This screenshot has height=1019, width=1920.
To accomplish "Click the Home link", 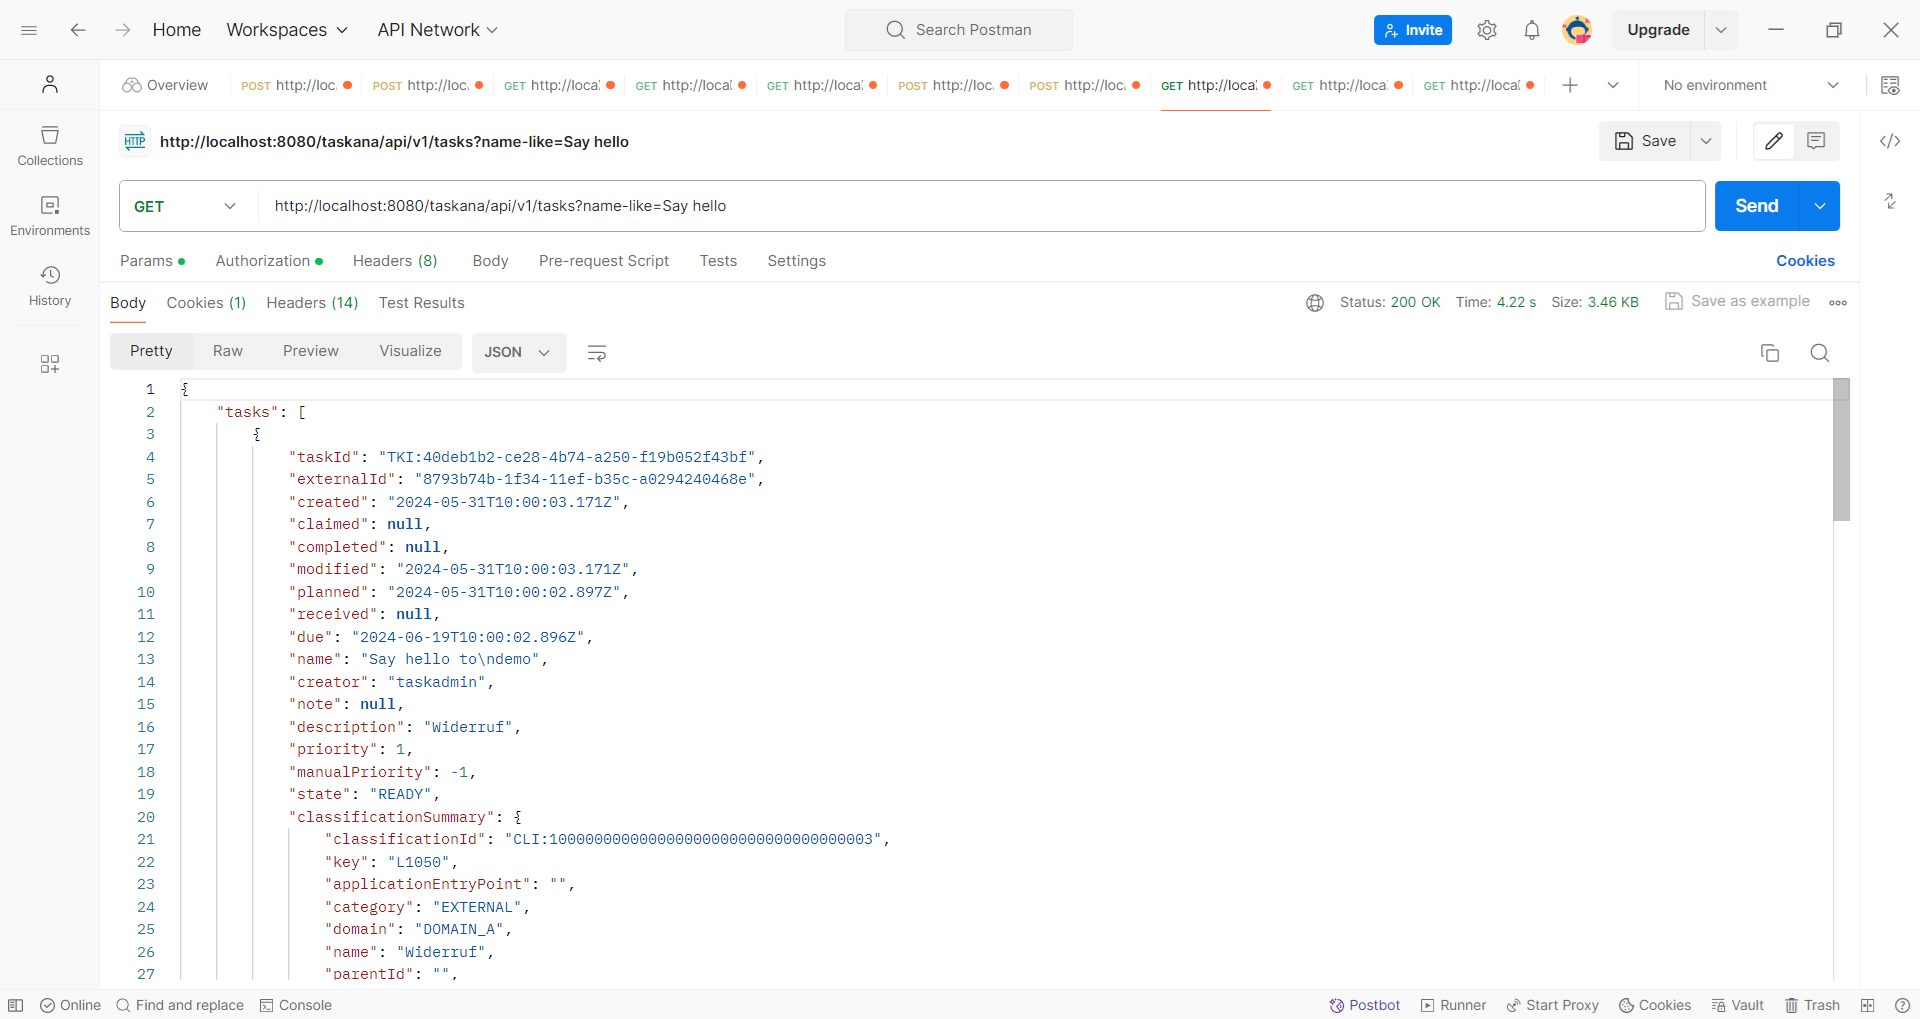I will click(177, 30).
